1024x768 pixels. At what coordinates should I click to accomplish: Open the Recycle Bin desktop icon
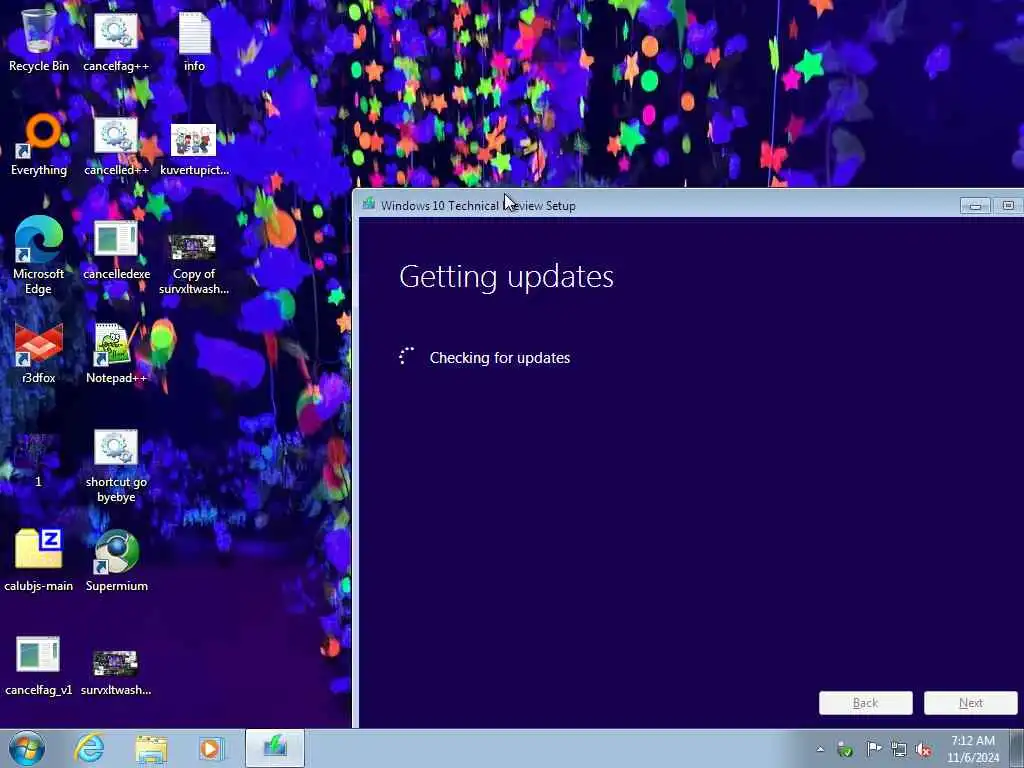39,40
